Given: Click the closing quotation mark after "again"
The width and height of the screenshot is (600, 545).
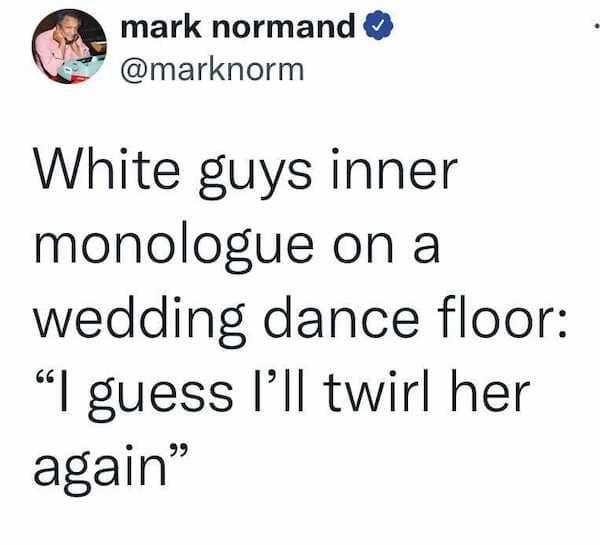Looking at the screenshot, I should click(179, 452).
